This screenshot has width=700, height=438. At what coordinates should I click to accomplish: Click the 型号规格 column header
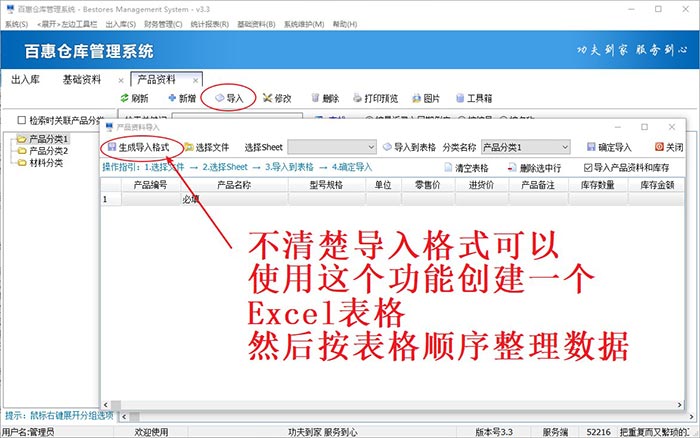[326, 185]
